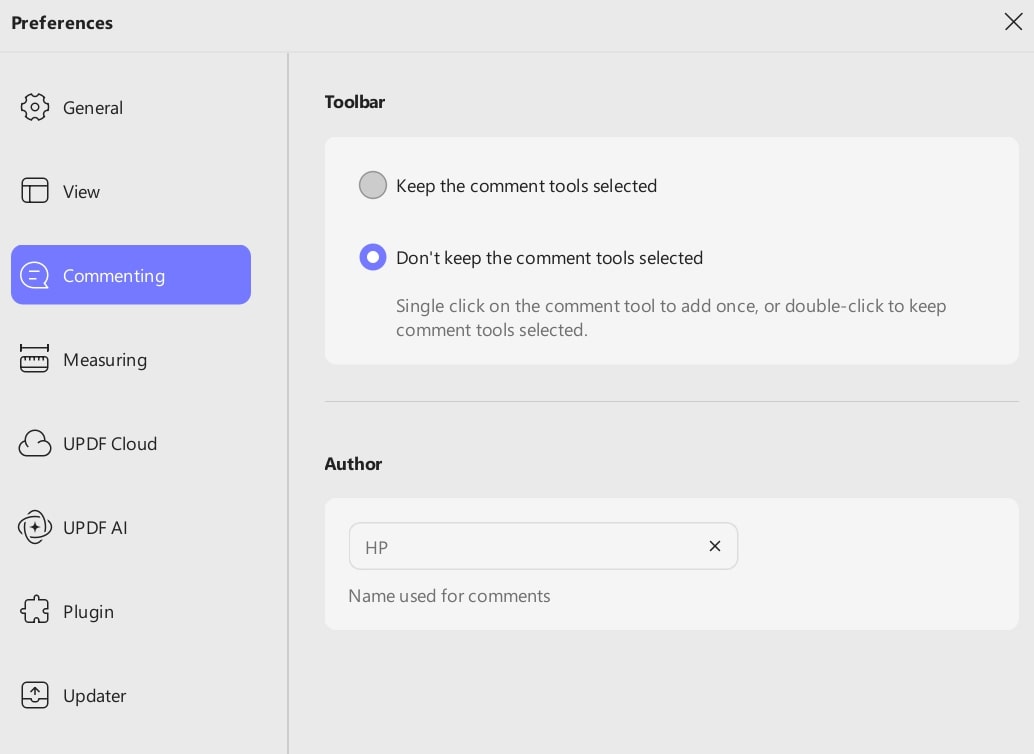Clear the Author name with X icon

[715, 546]
